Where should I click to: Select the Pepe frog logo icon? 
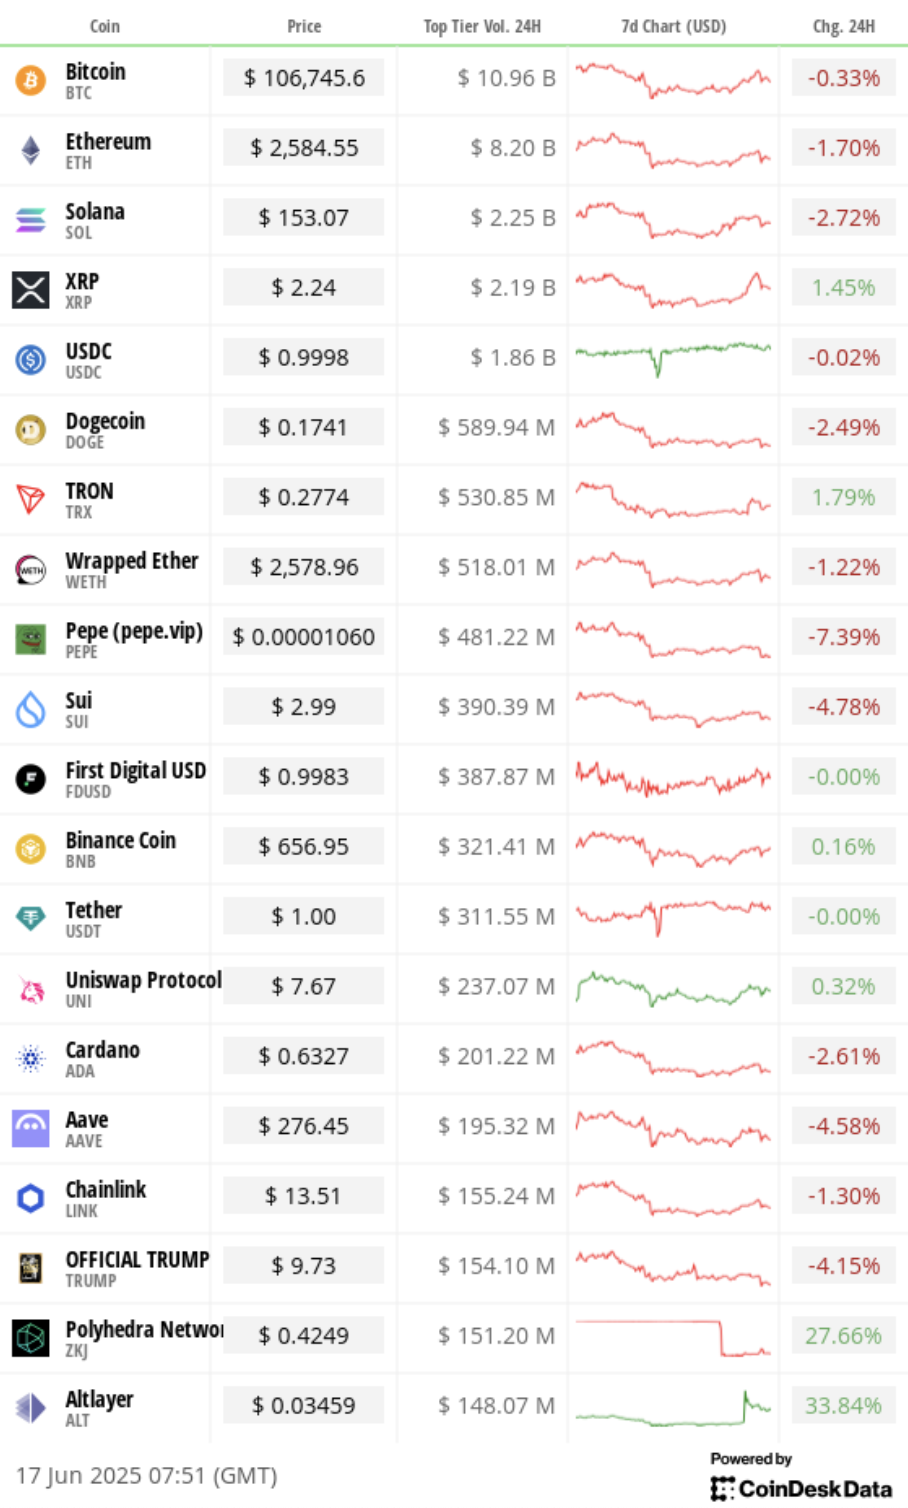31,638
